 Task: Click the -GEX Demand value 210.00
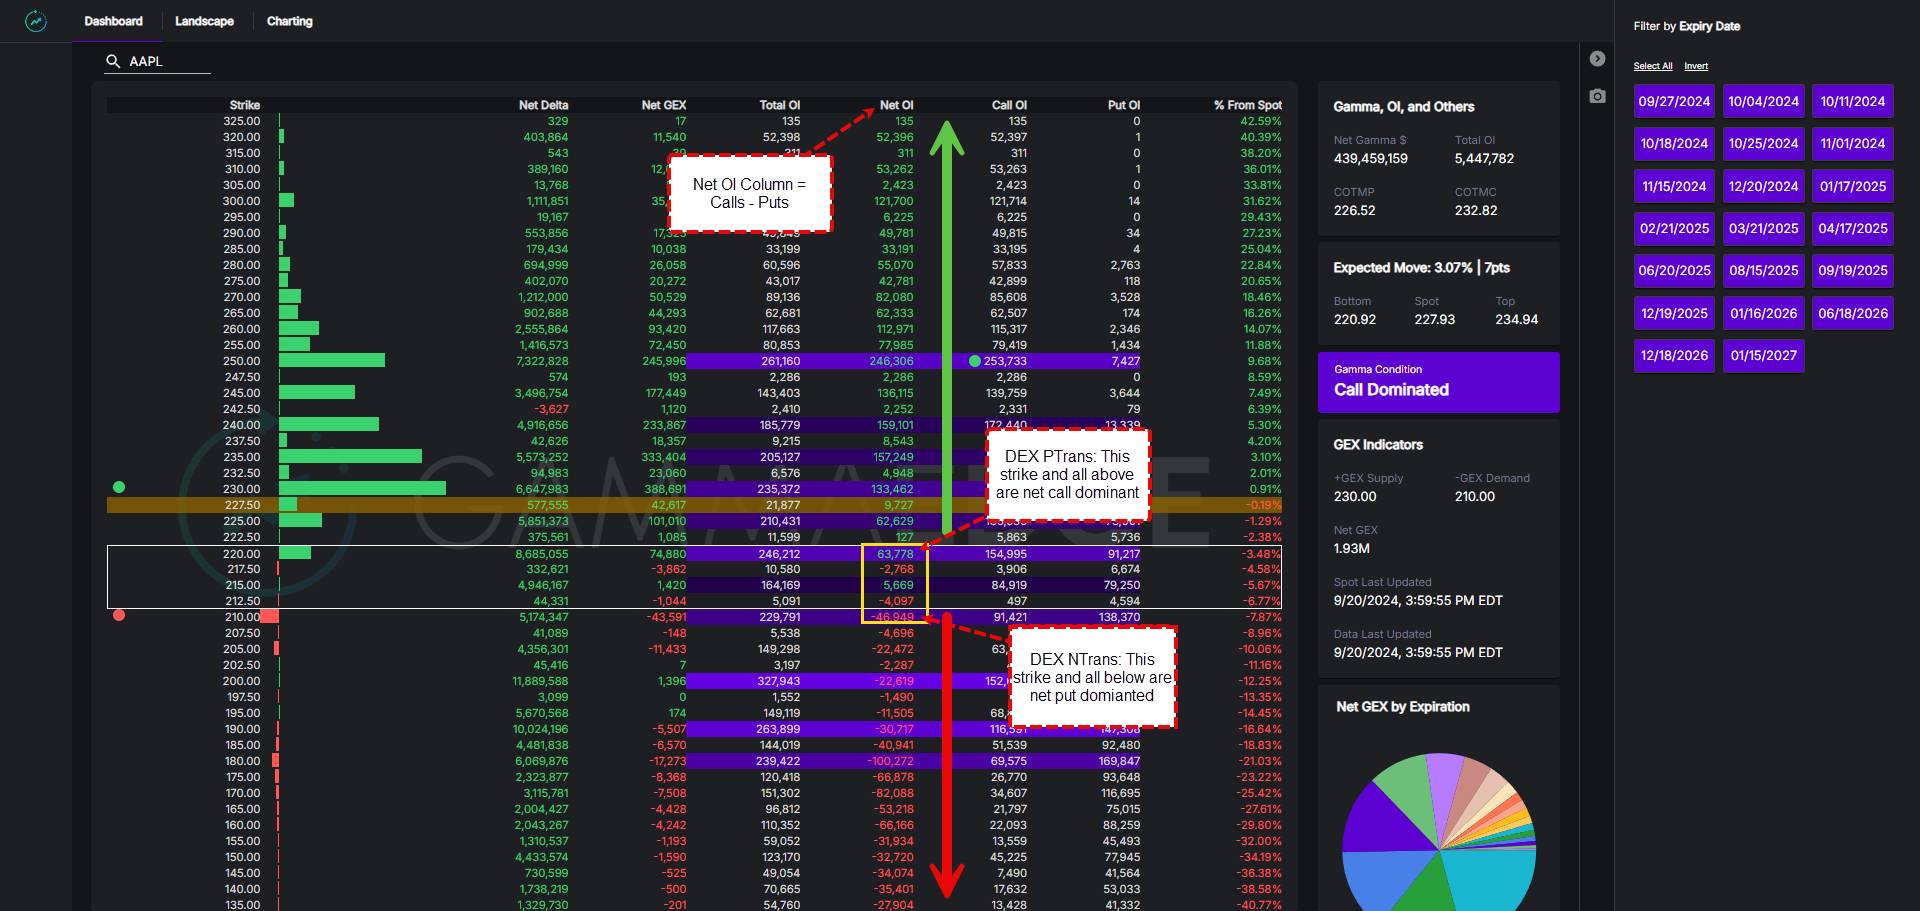(x=1475, y=496)
